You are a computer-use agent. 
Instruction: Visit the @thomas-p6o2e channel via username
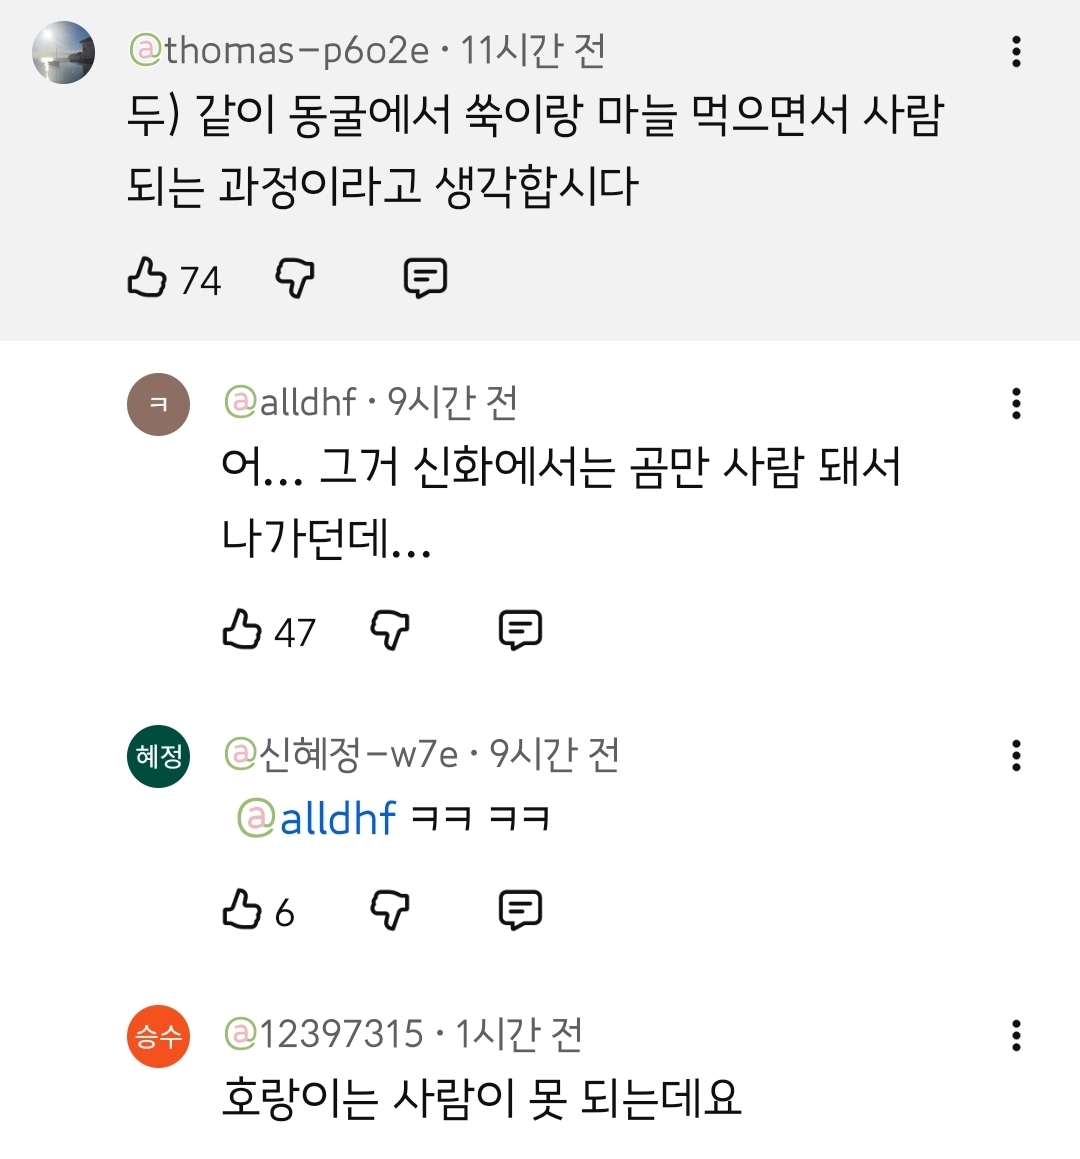280,50
